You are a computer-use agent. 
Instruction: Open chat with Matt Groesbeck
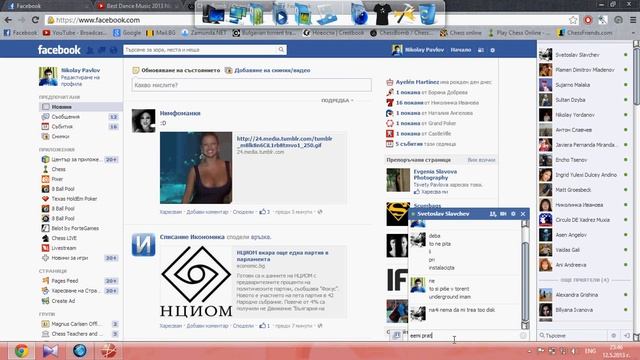click(x=583, y=190)
